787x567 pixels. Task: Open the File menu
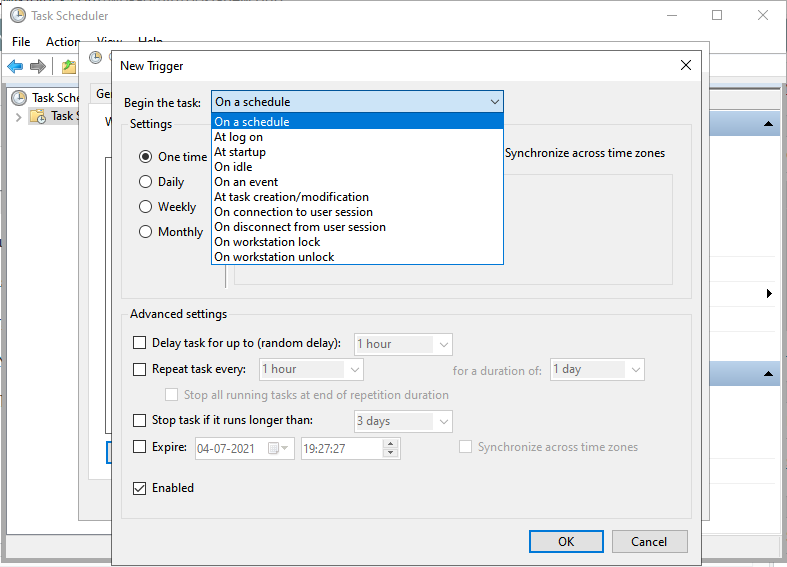click(x=21, y=42)
